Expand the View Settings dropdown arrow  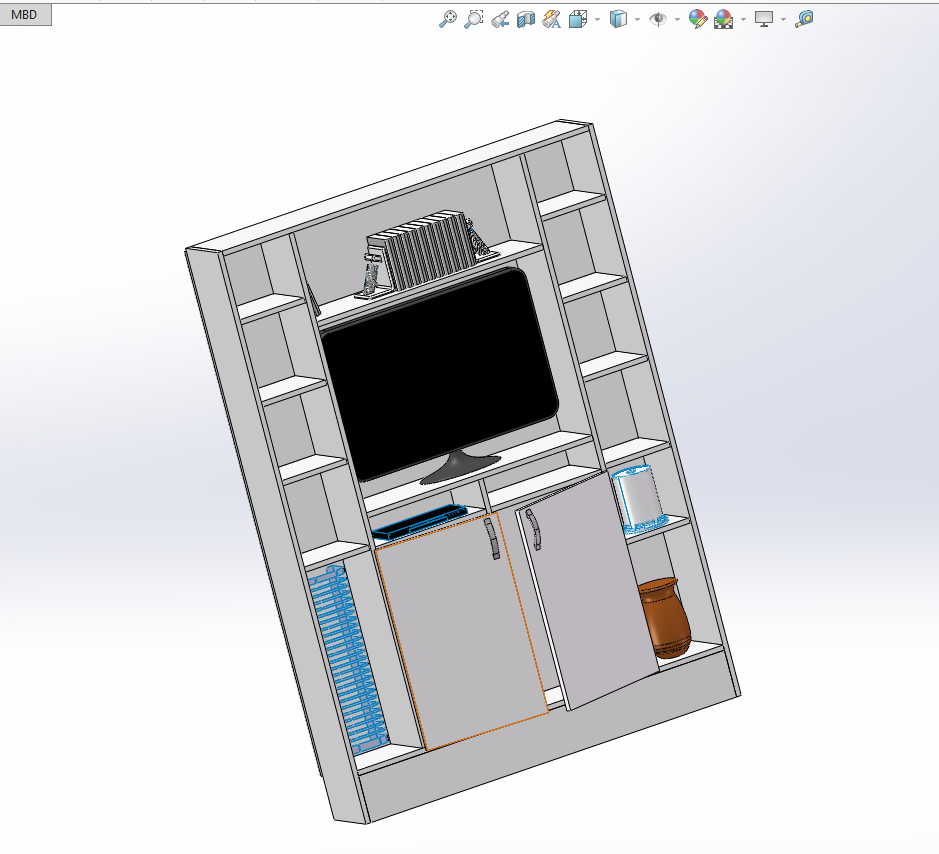pos(783,20)
